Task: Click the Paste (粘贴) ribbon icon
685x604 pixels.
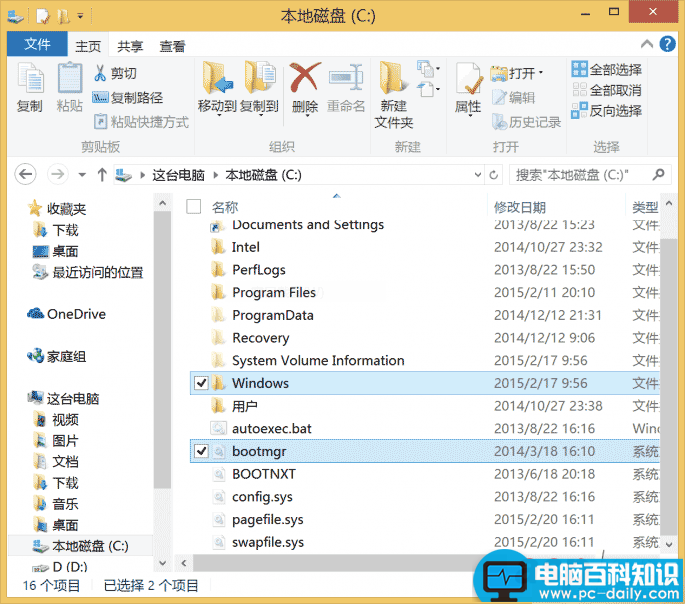Action: pyautogui.click(x=69, y=78)
